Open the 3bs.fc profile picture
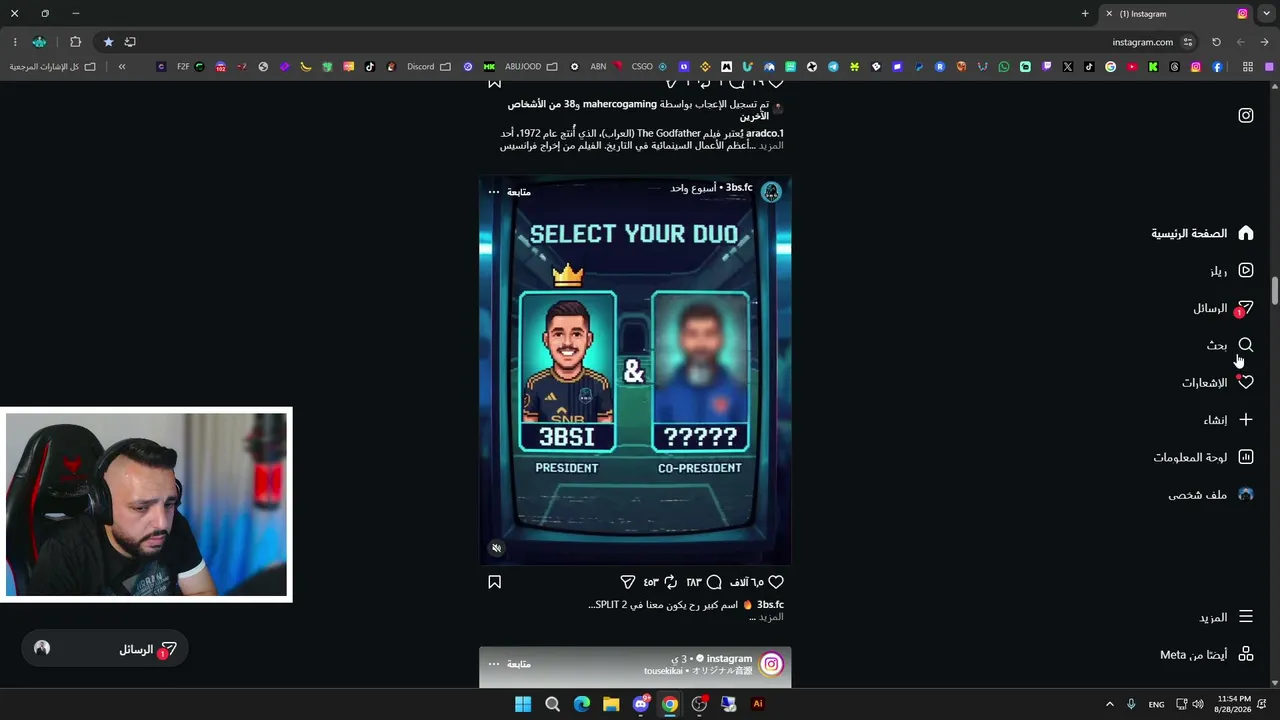Screen dimensions: 1280x720 pos(771,192)
